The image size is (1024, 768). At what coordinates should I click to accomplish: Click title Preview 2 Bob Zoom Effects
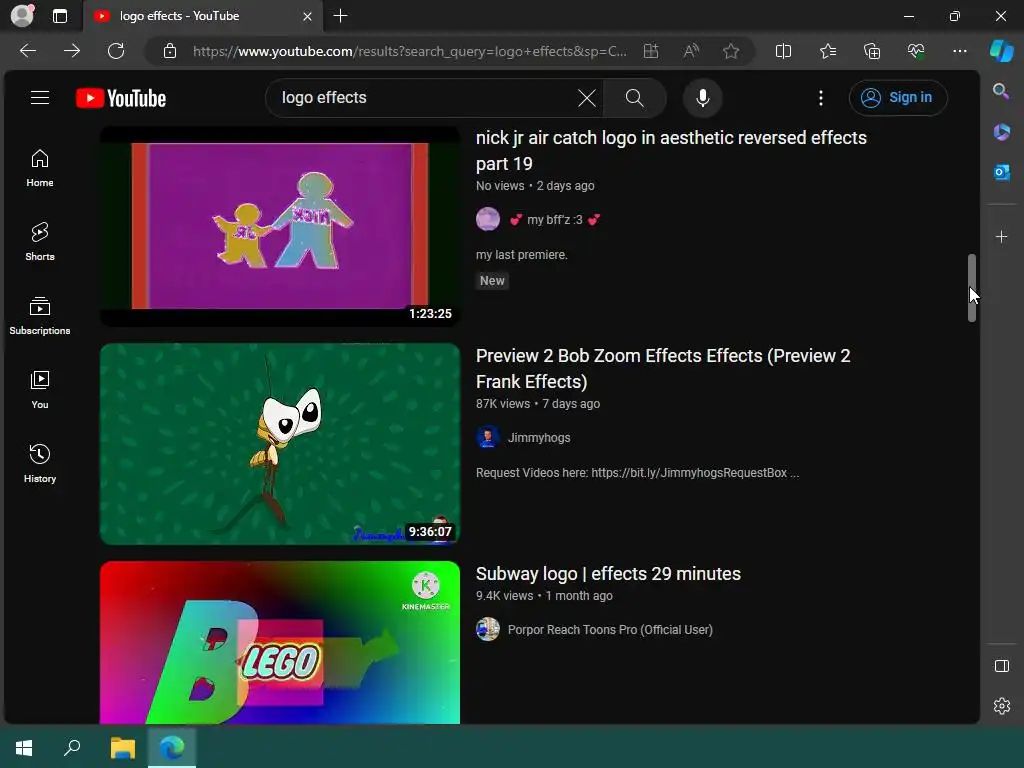pyautogui.click(x=663, y=369)
